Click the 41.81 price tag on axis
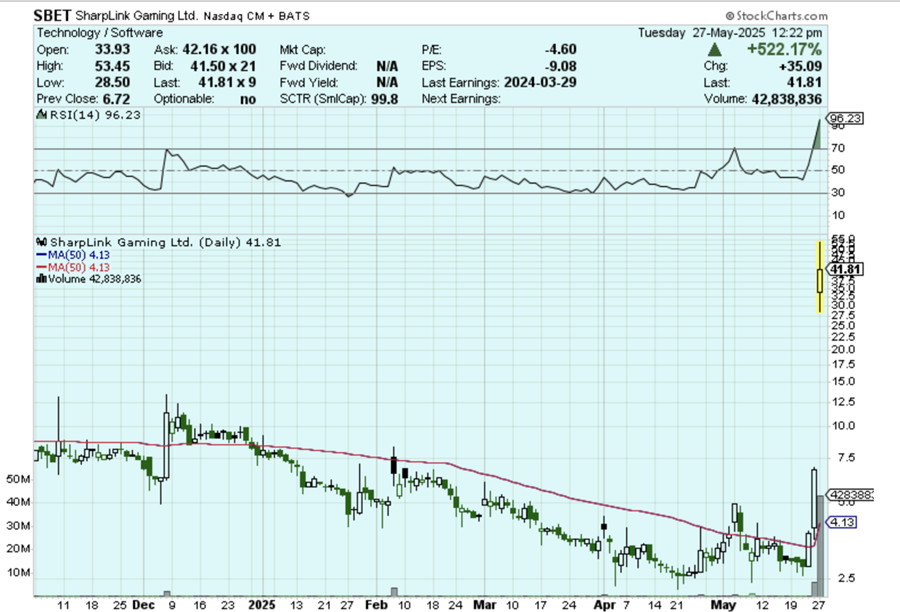Image resolution: width=900 pixels, height=612 pixels. [845, 269]
